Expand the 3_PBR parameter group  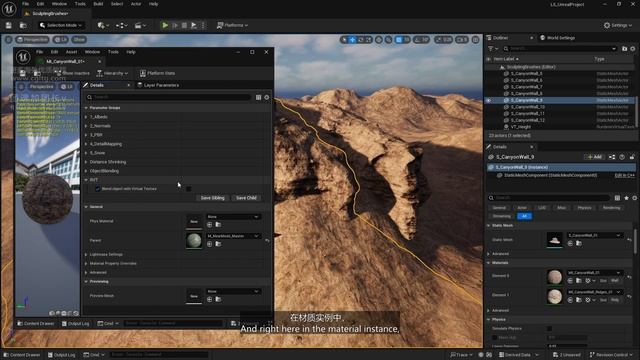tap(86, 135)
